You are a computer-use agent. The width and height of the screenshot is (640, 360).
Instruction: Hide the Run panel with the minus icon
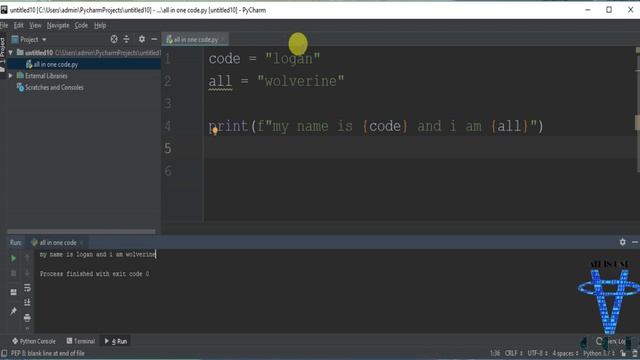click(x=635, y=242)
